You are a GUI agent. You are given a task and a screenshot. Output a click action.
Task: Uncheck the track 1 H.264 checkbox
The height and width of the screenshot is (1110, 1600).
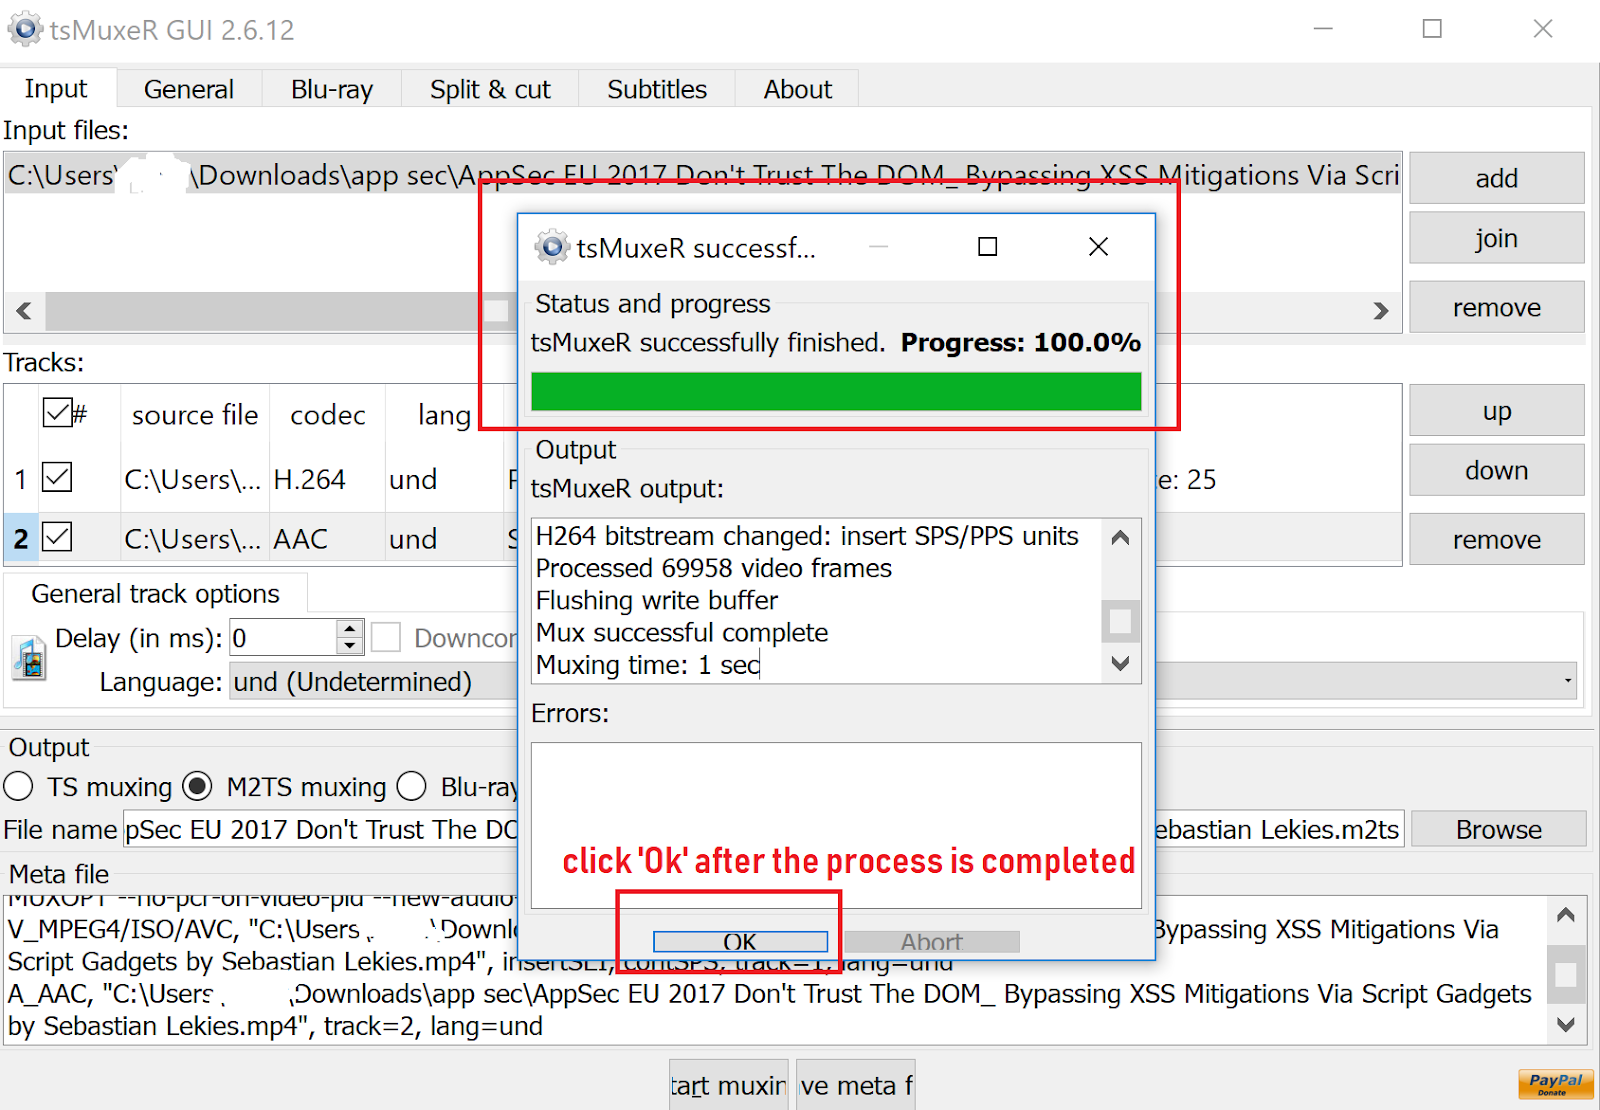[57, 477]
